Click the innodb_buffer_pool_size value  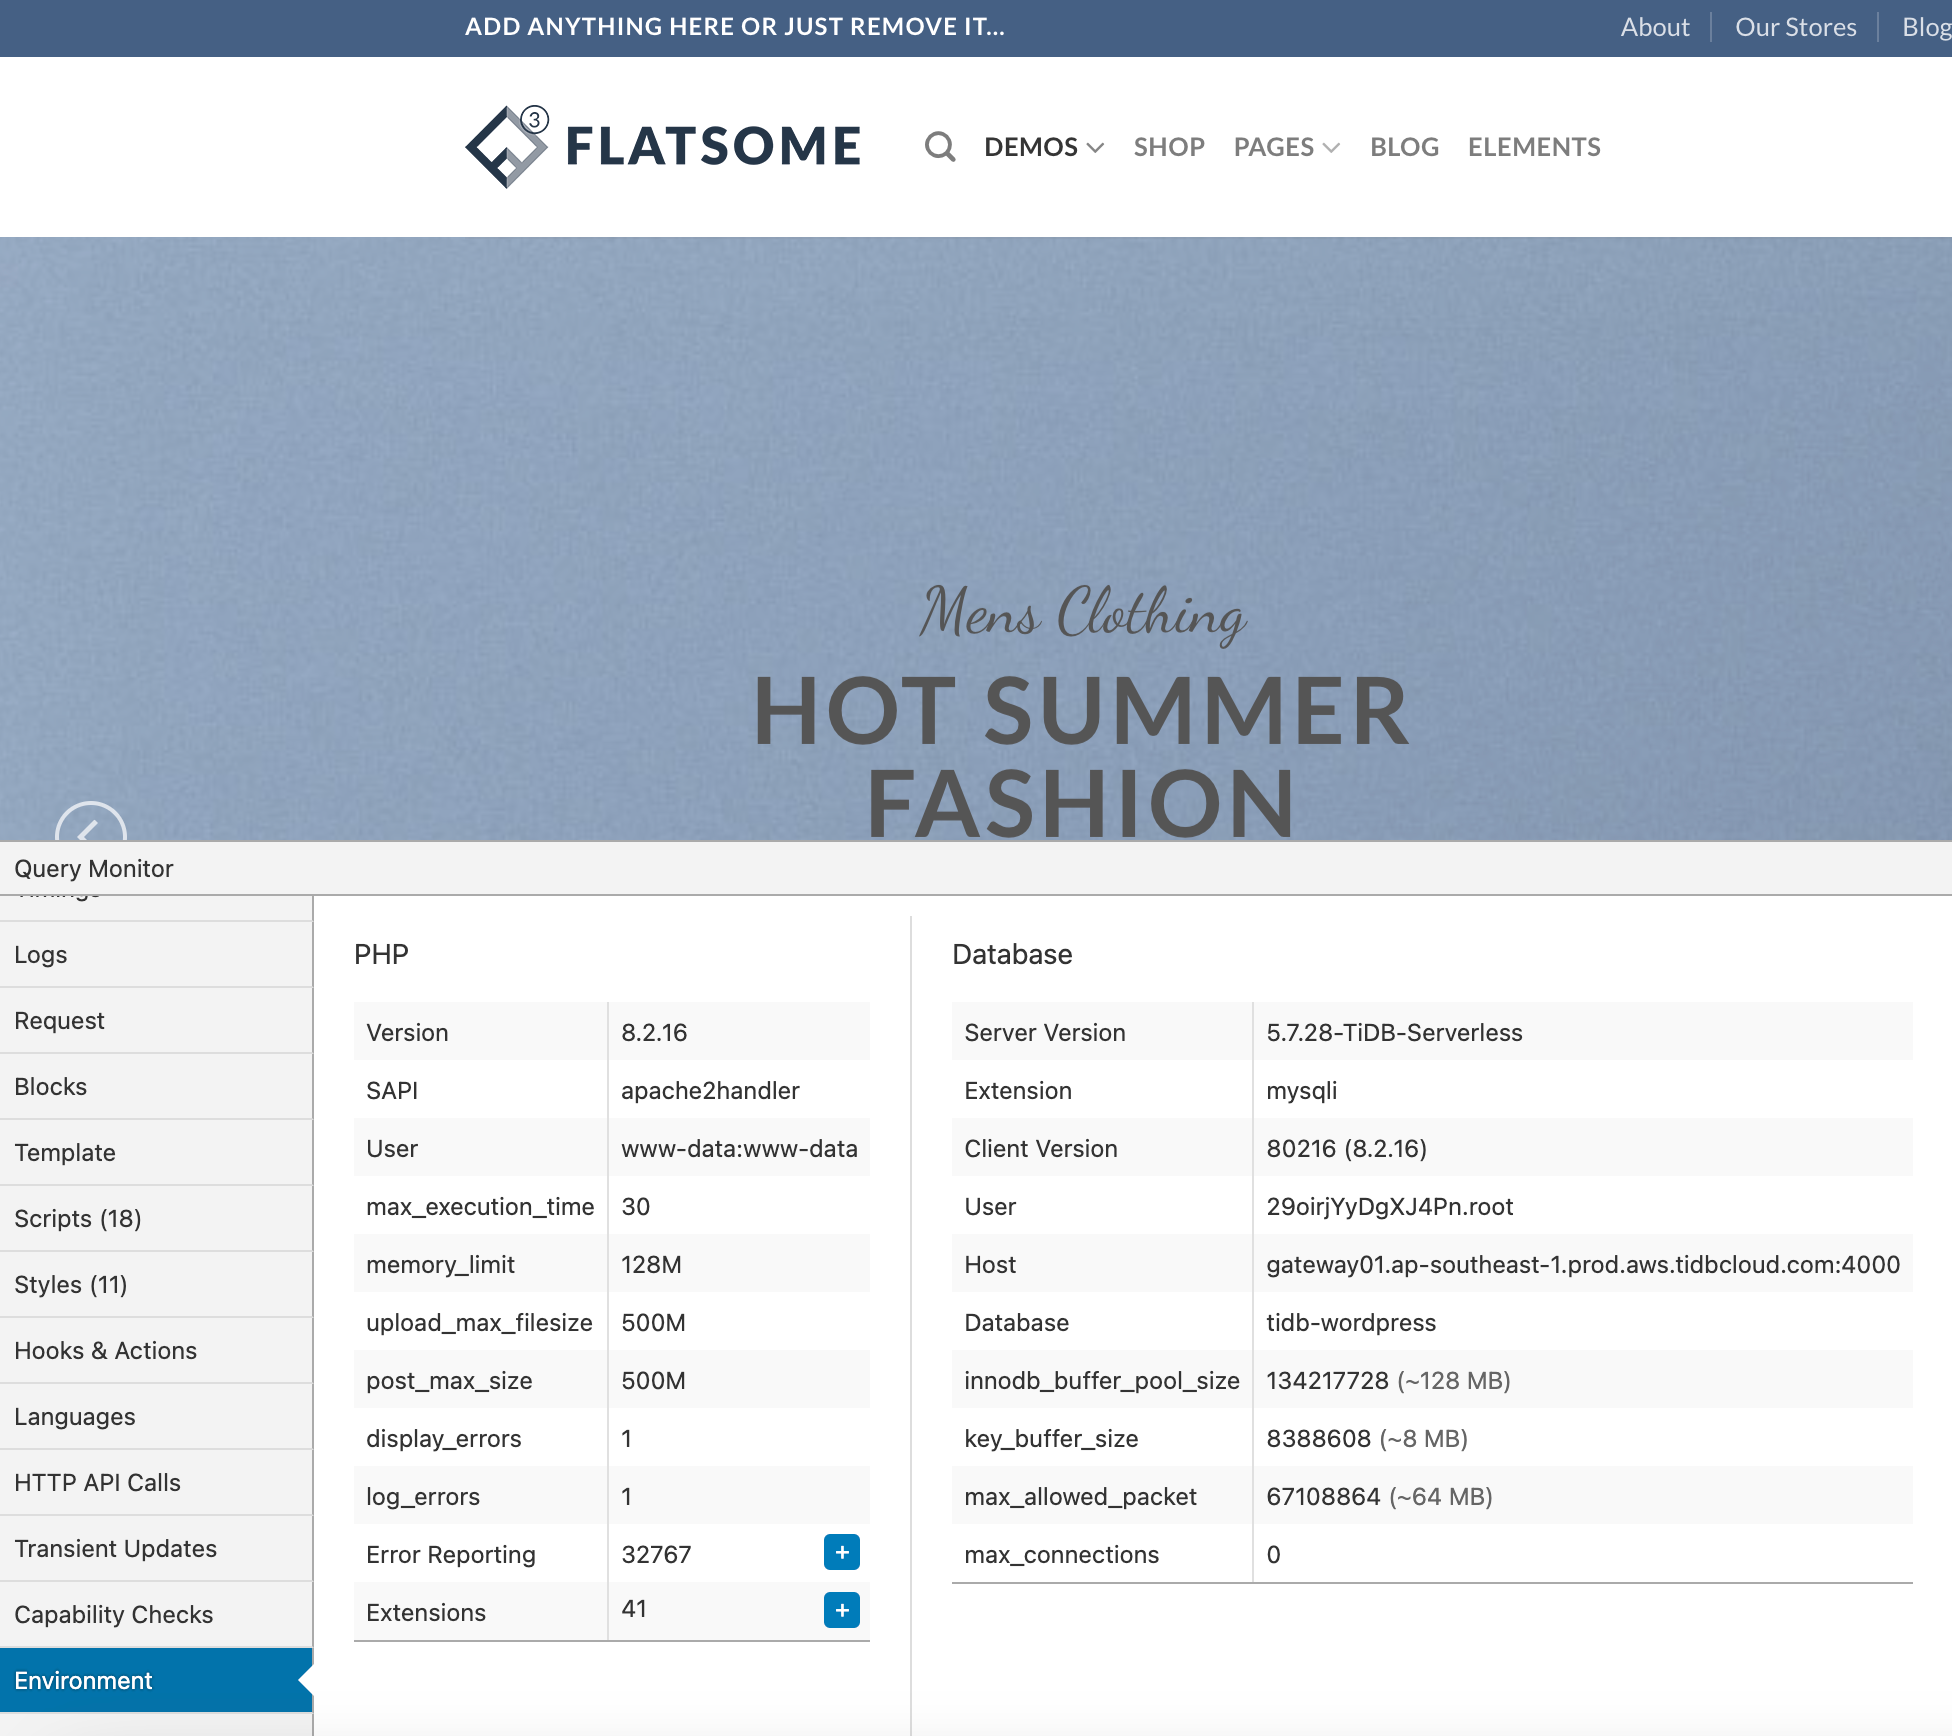coord(1388,1380)
